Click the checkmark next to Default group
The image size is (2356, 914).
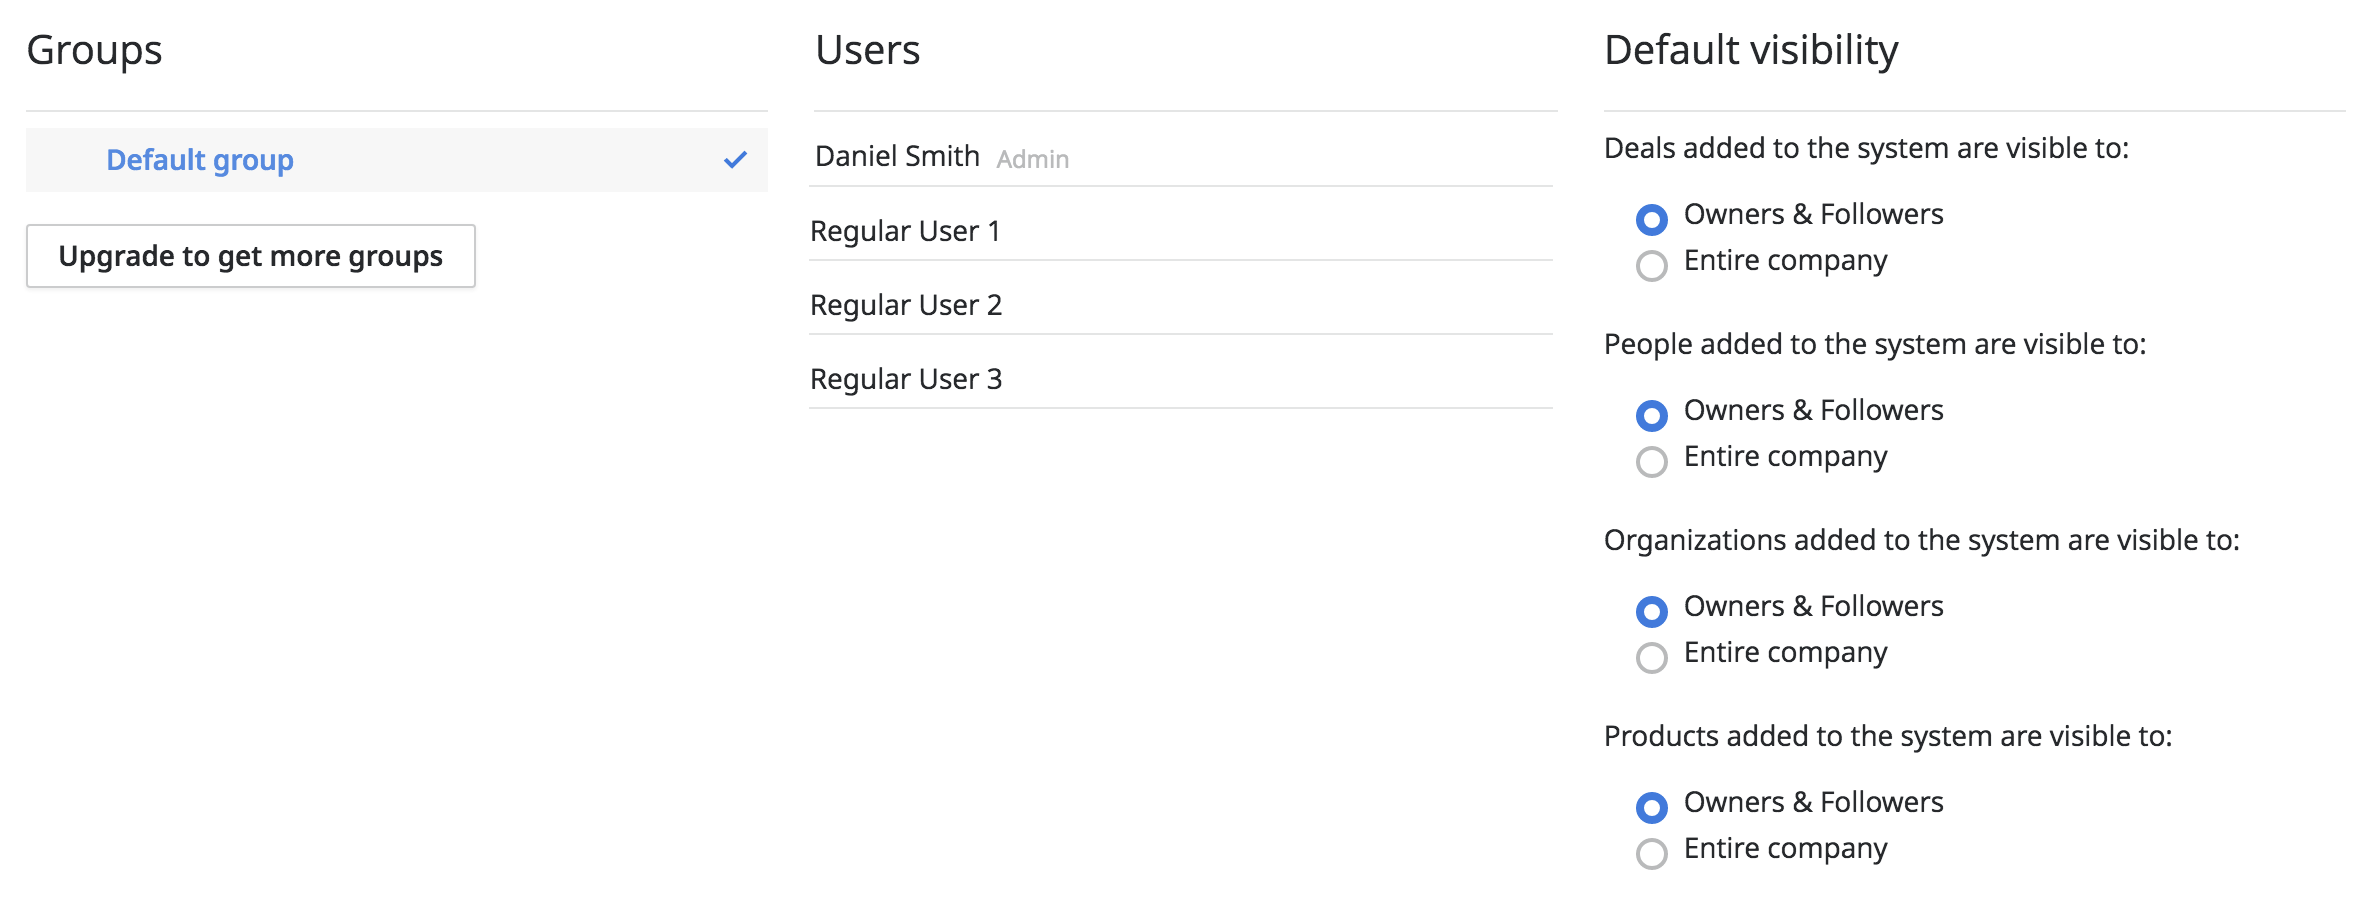(x=736, y=158)
